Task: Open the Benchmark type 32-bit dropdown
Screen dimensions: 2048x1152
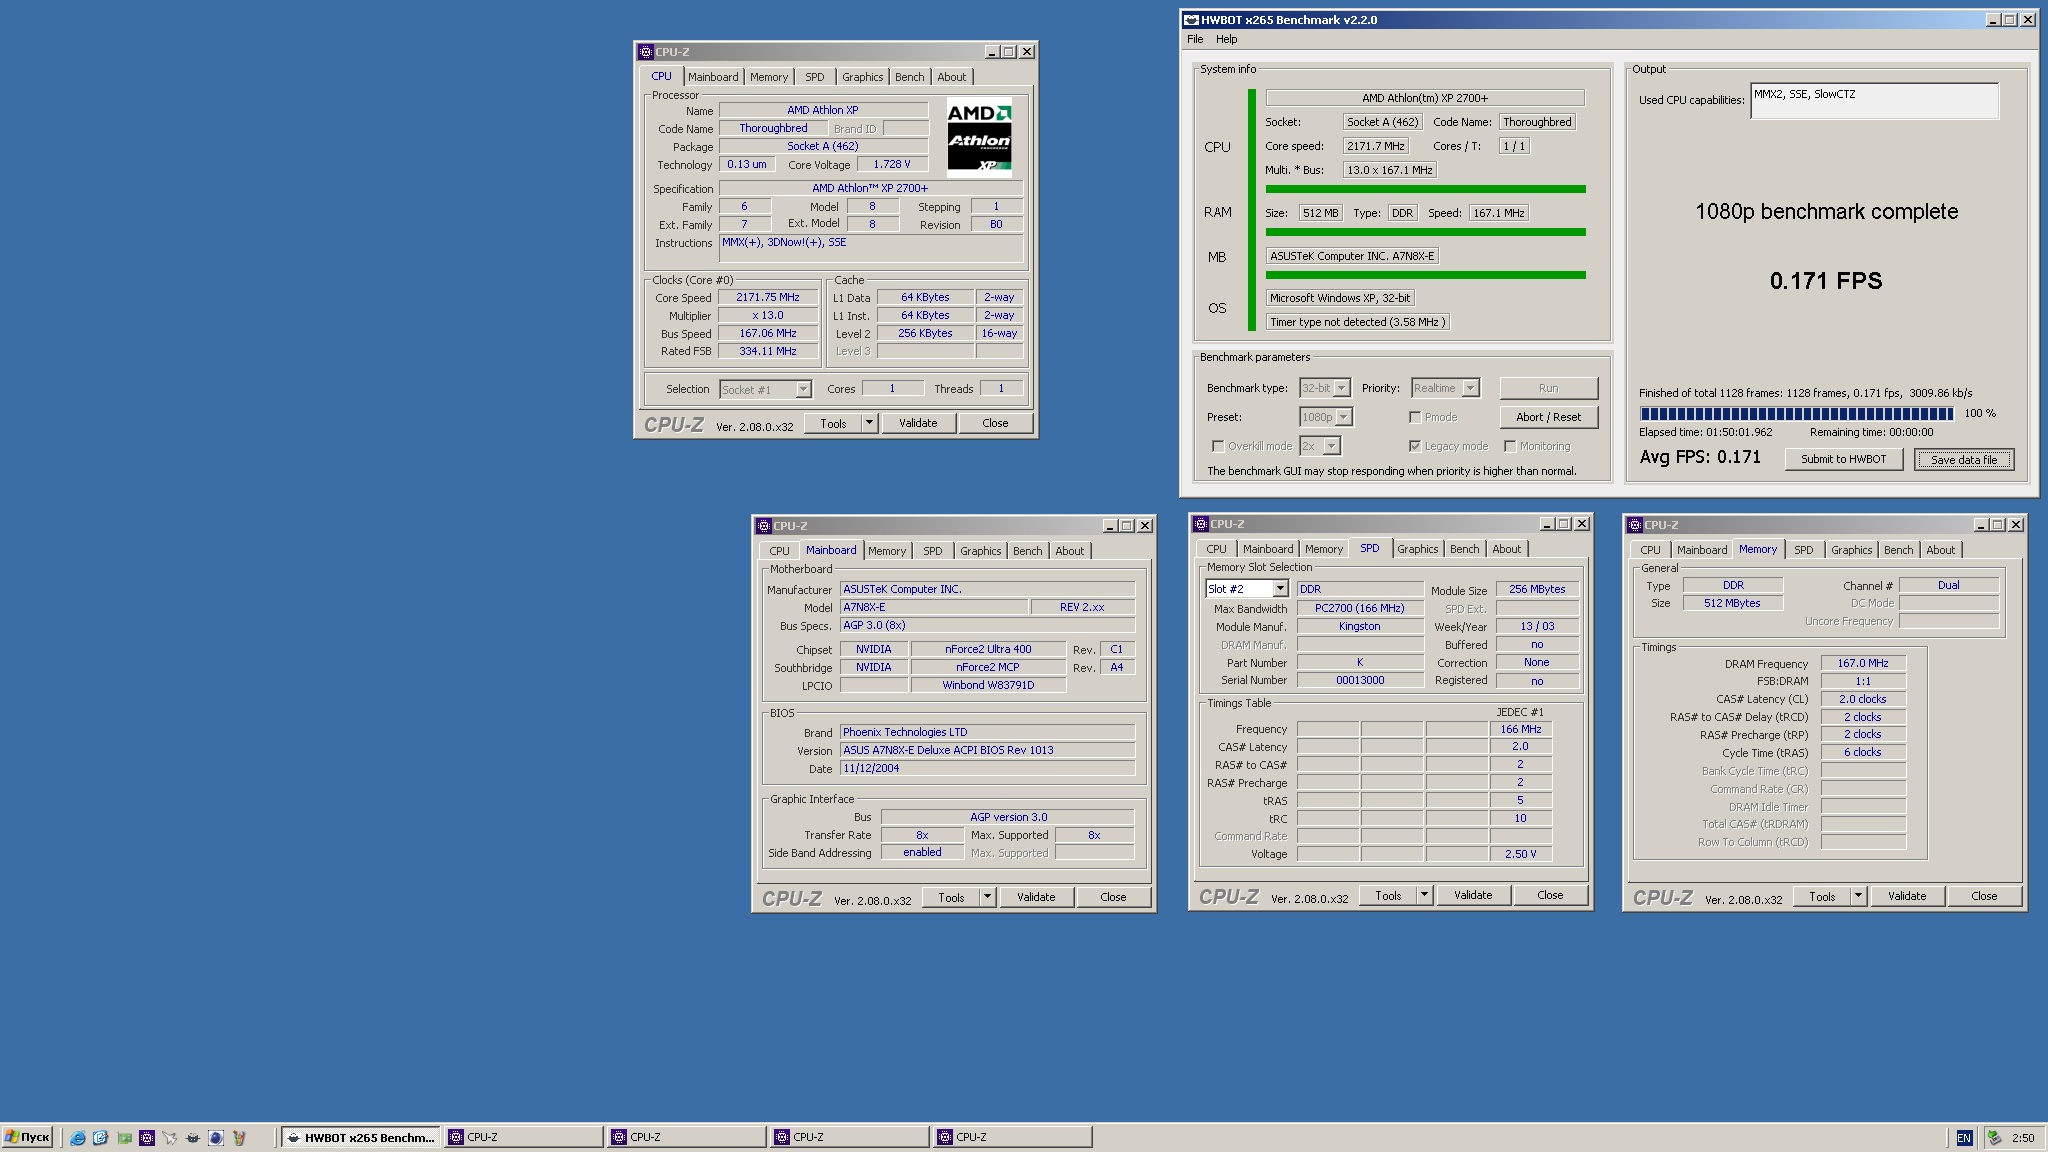Action: (x=1341, y=388)
